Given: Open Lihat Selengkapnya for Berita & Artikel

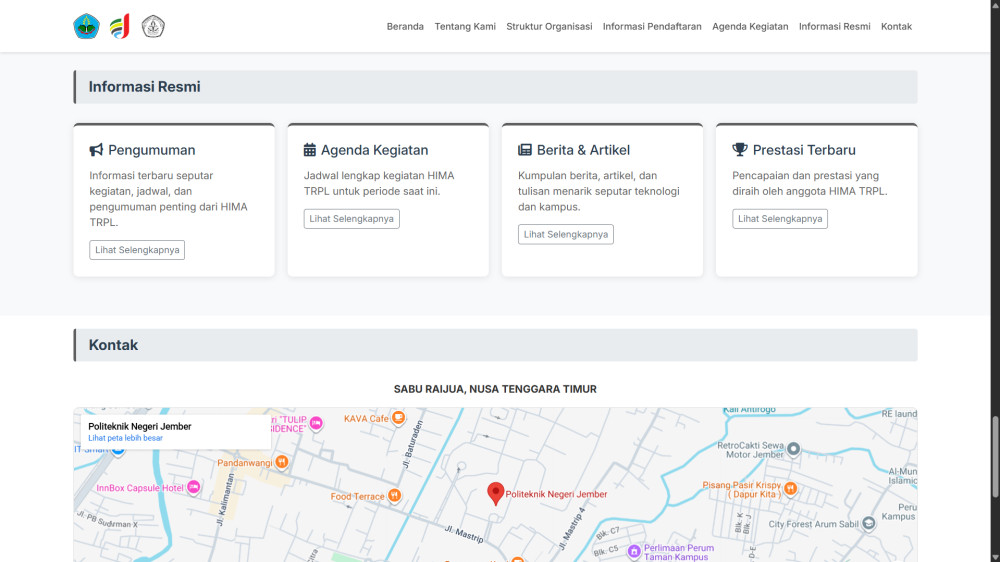Looking at the screenshot, I should (565, 234).
